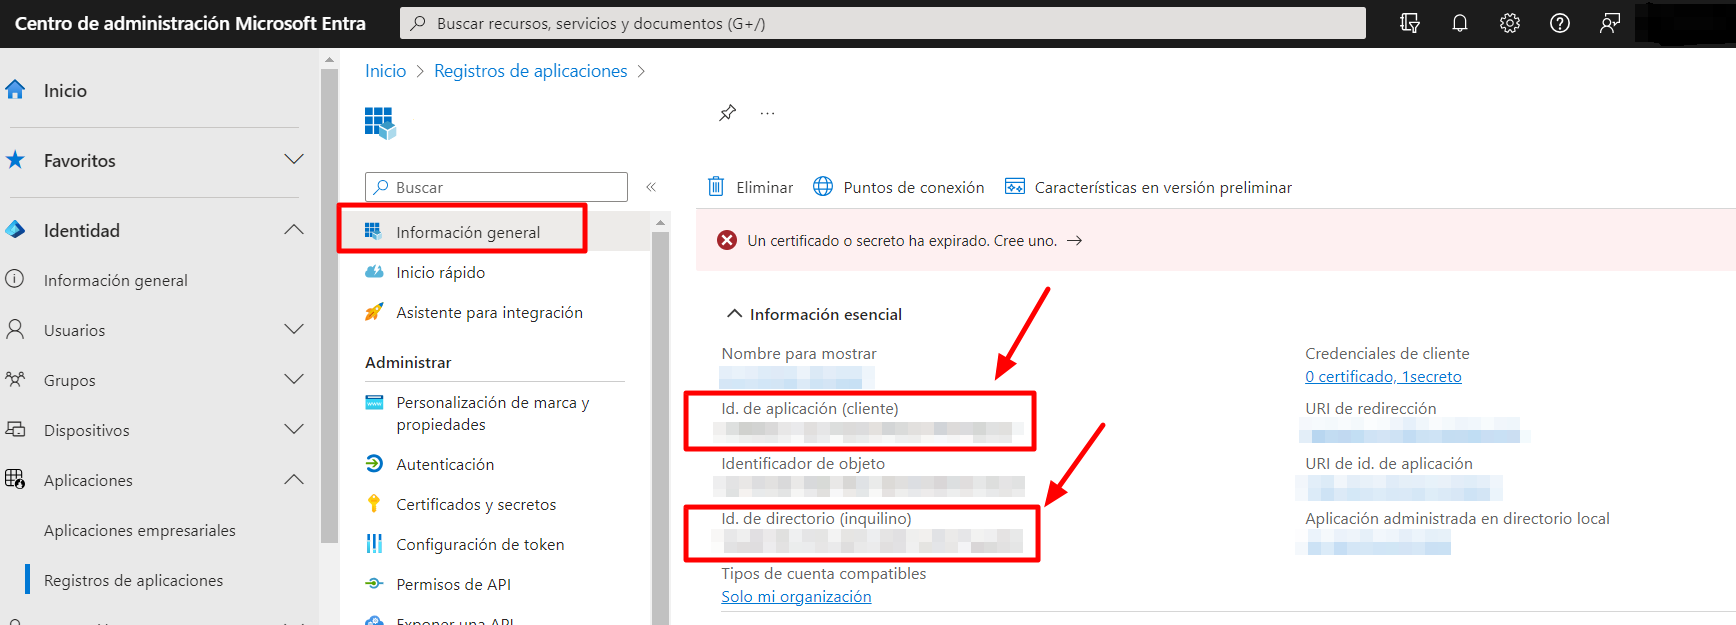Open the notifications bell icon

(x=1459, y=23)
